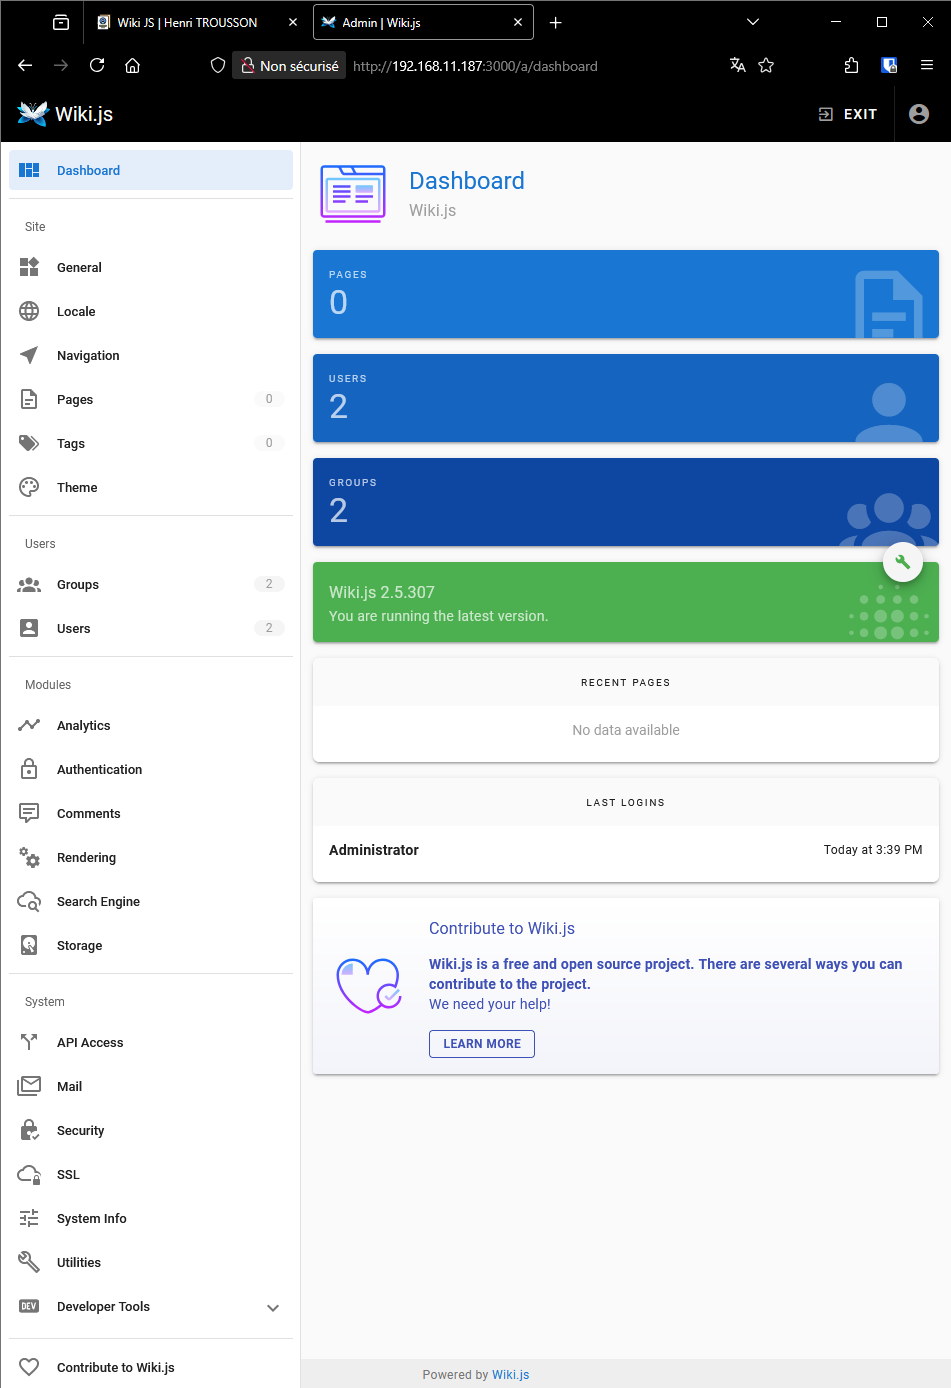Click the SSL cloud-lock icon
The height and width of the screenshot is (1388, 951).
point(29,1174)
